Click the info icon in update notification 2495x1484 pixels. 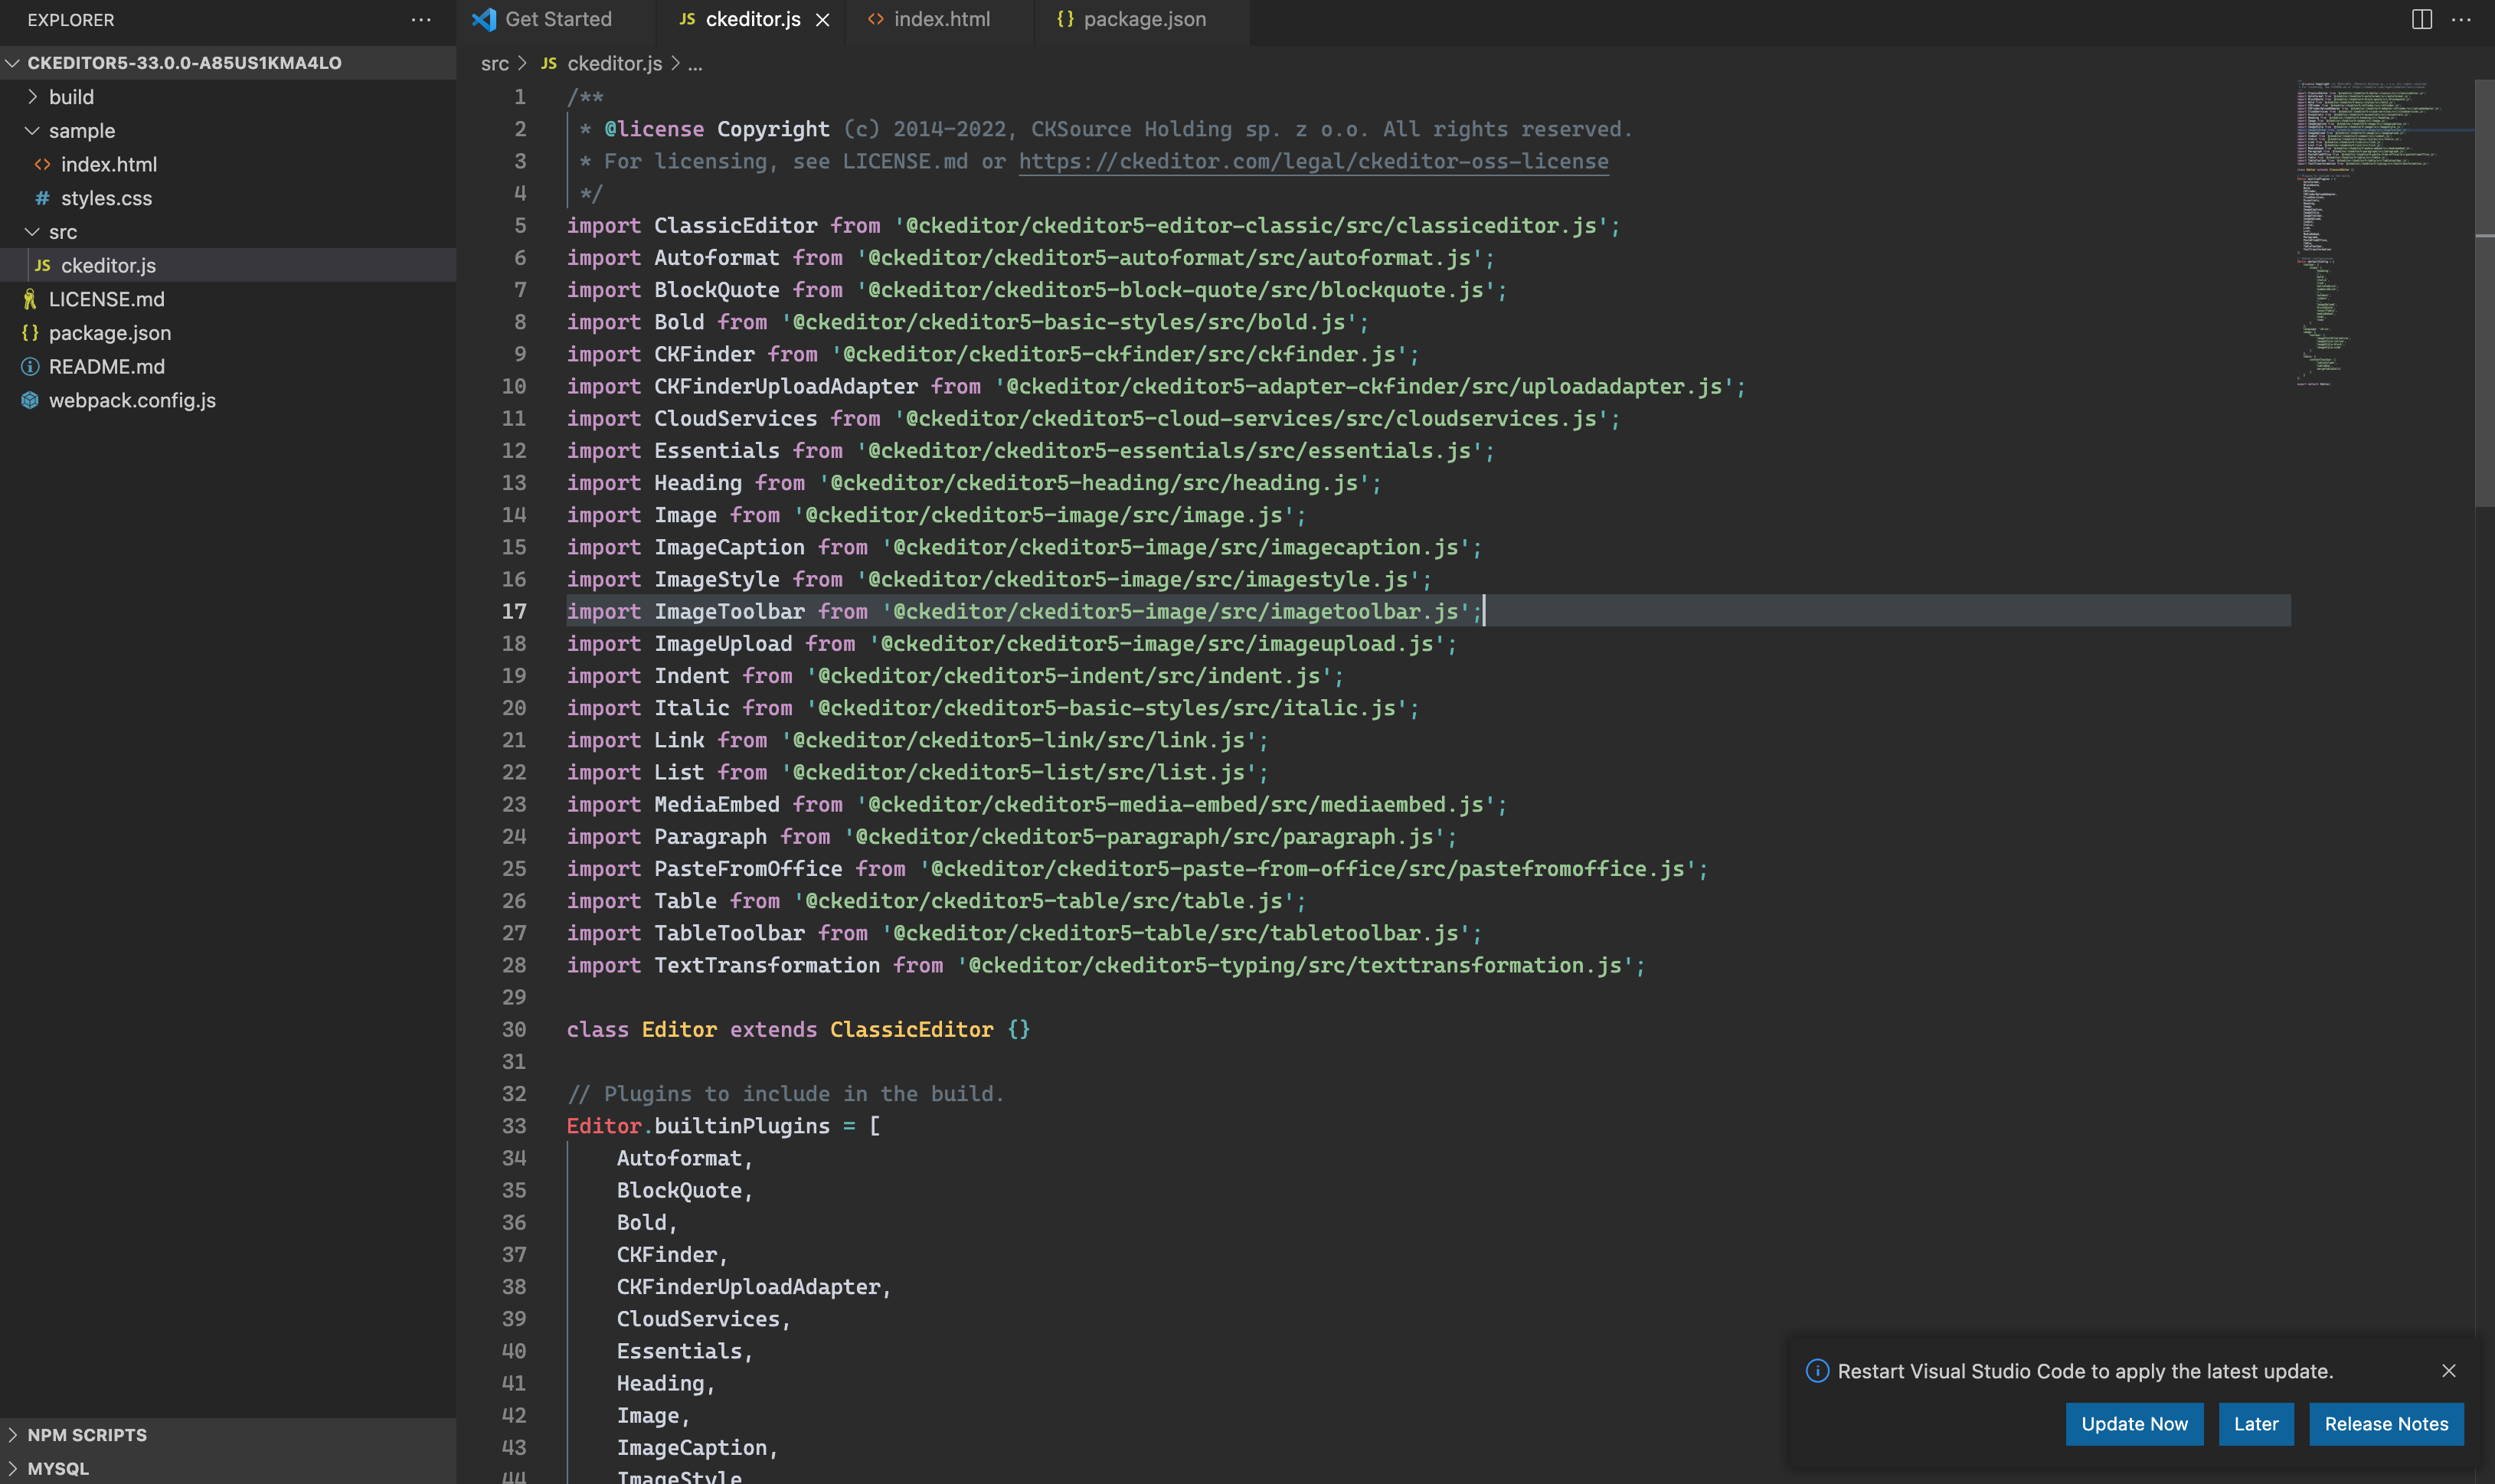point(1817,1370)
